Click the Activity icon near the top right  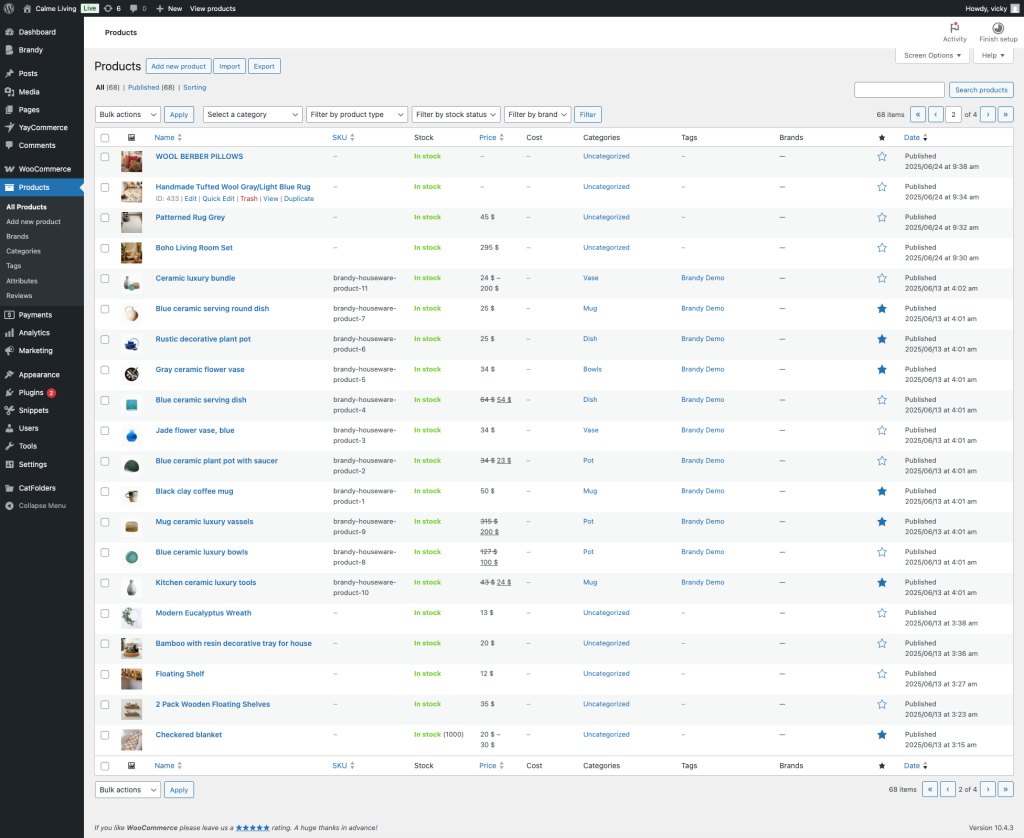[955, 31]
